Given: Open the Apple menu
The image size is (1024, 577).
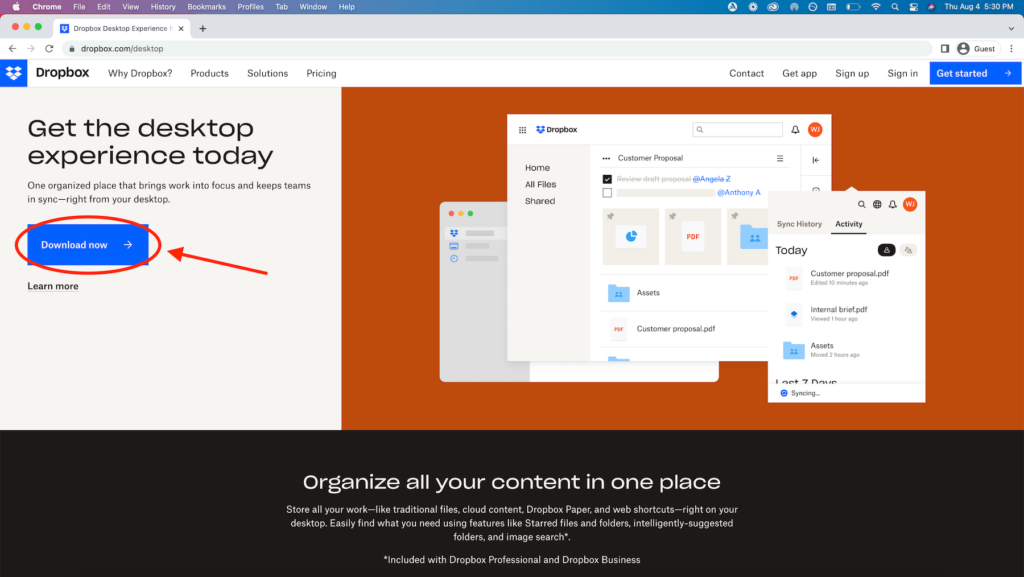Looking at the screenshot, I should (16, 7).
